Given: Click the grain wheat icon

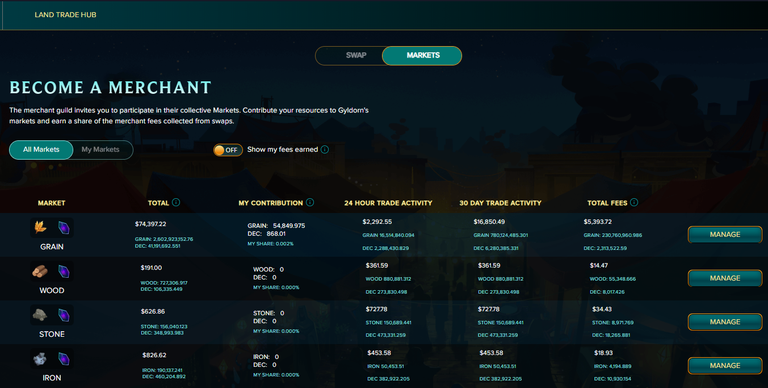Looking at the screenshot, I should 40,227.
